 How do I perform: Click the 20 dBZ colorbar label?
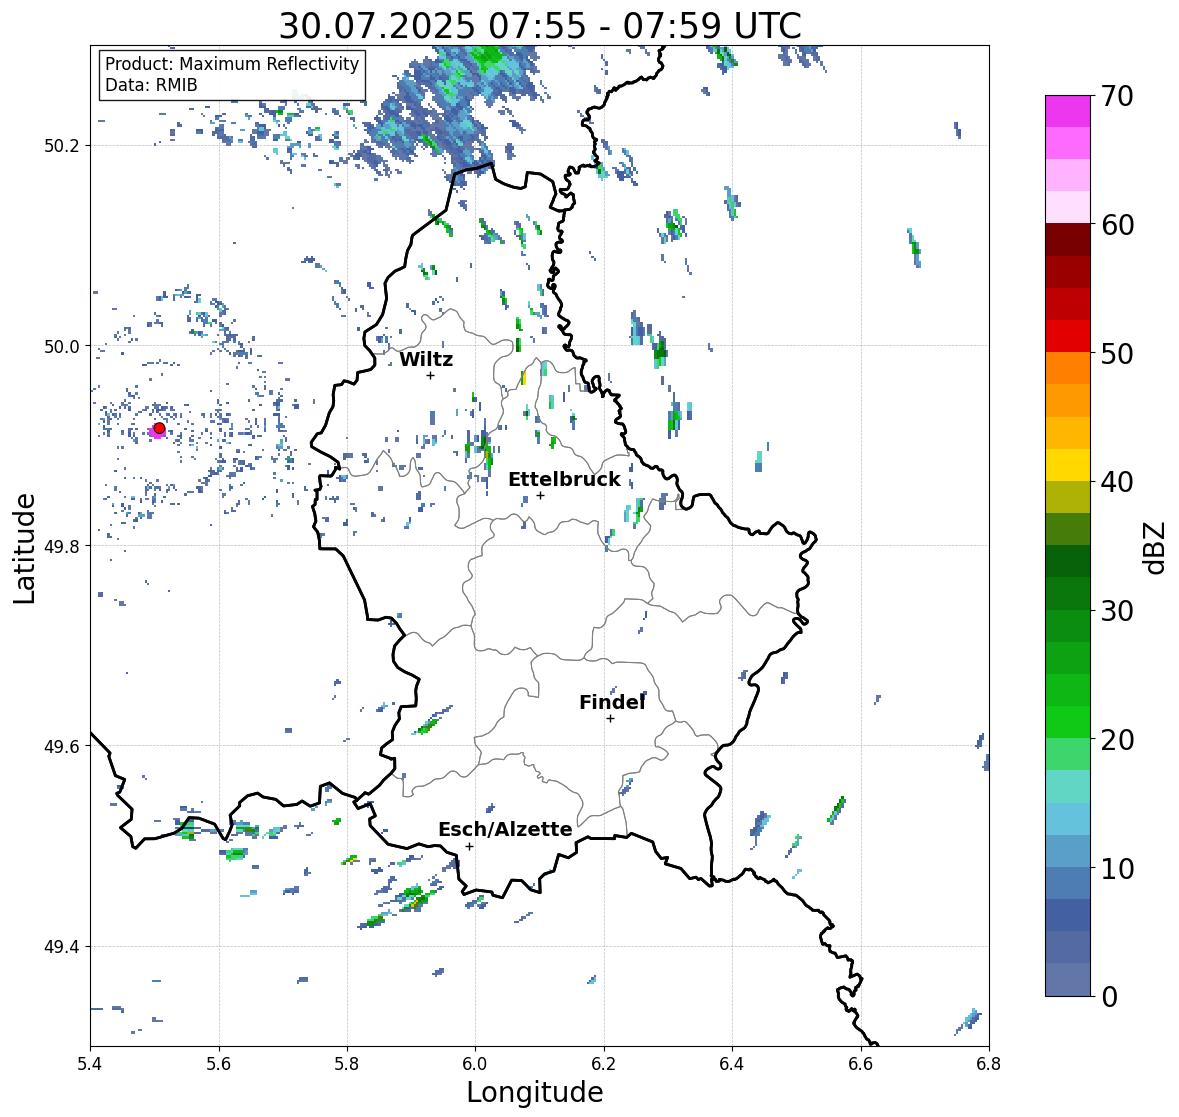1117,740
